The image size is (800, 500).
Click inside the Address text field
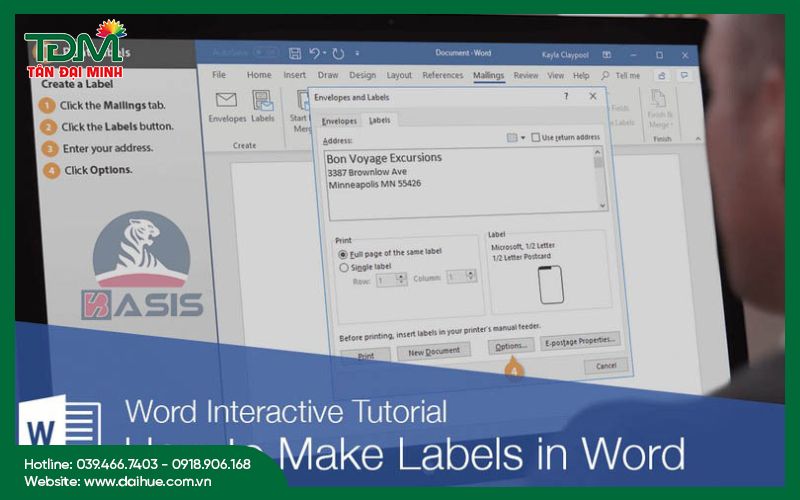[x=460, y=180]
